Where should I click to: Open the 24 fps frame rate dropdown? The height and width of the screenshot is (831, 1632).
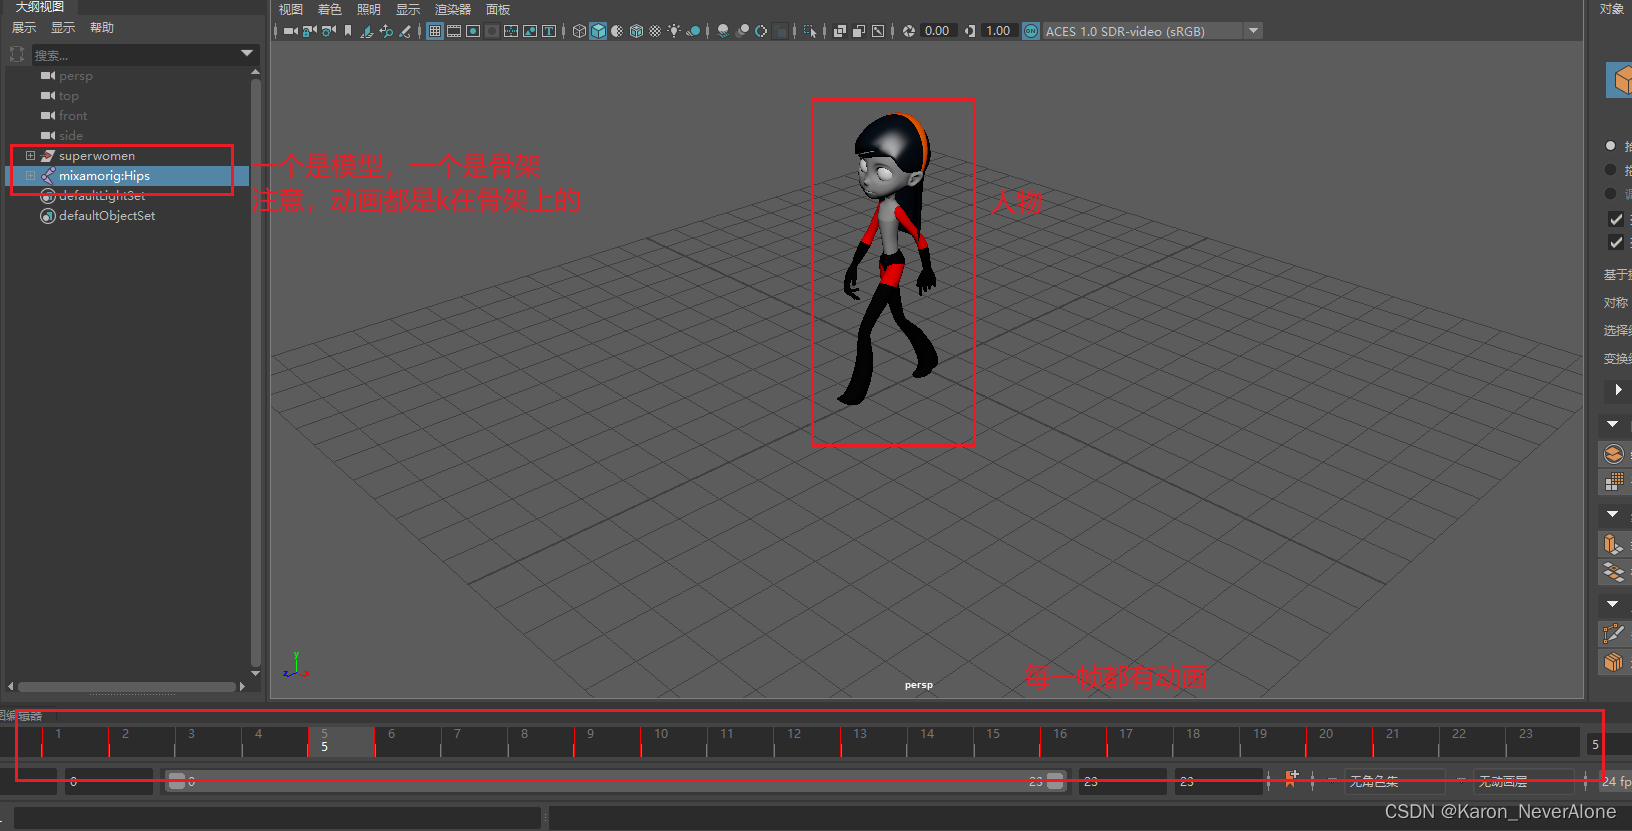point(1615,782)
